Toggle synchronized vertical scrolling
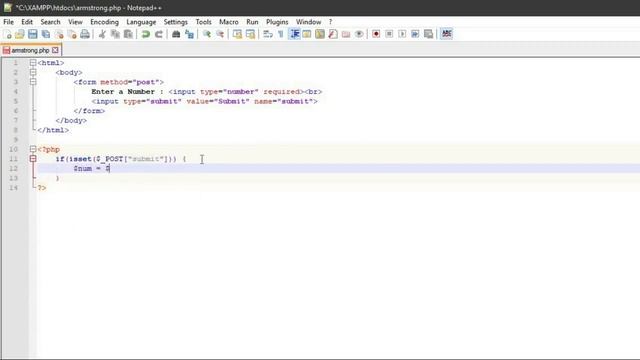640x360 pixels. tap(237, 34)
